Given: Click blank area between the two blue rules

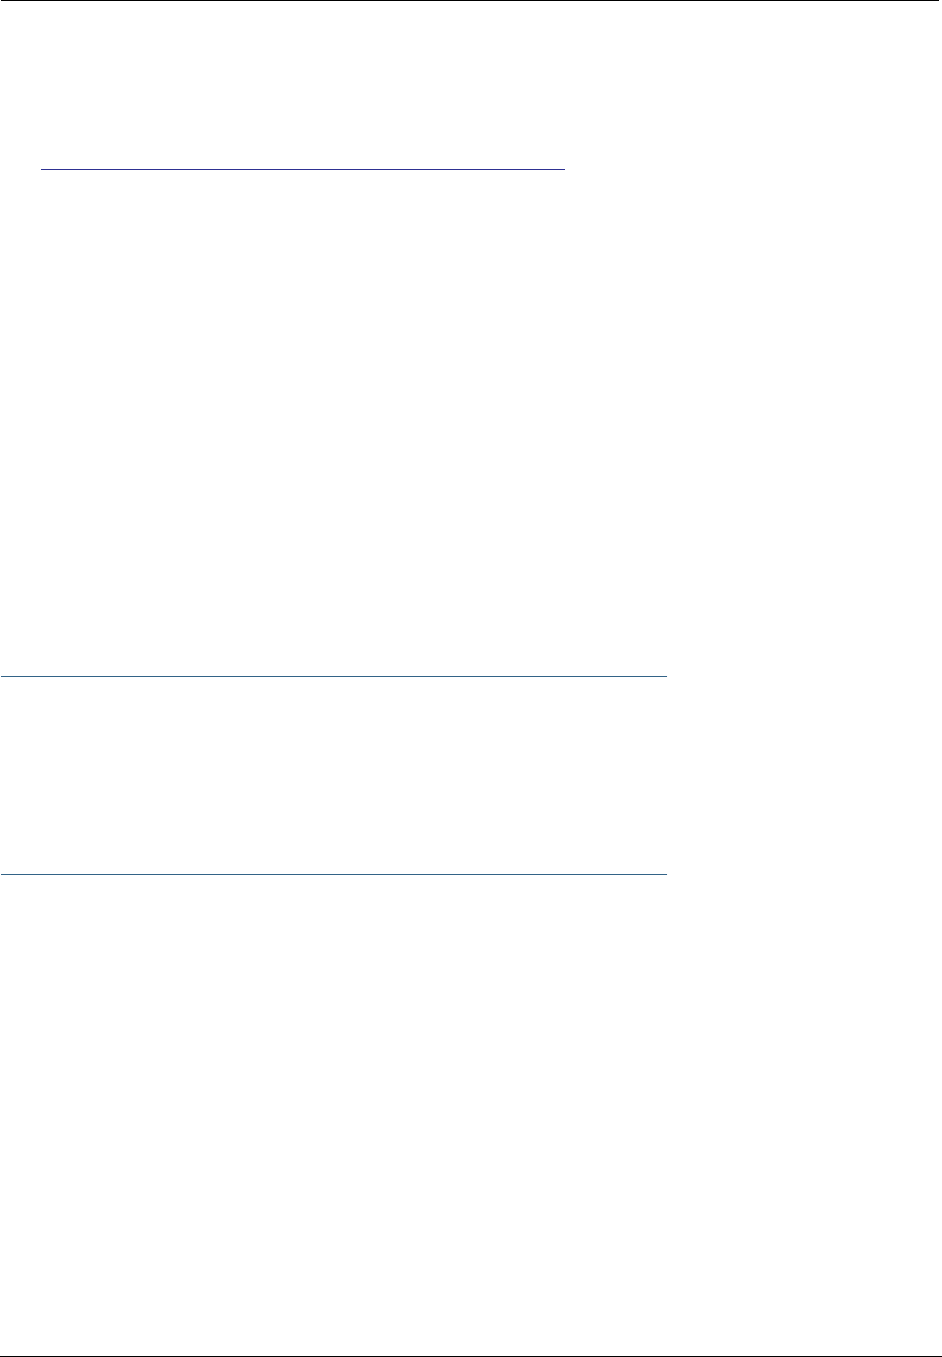Looking at the screenshot, I should (333, 776).
